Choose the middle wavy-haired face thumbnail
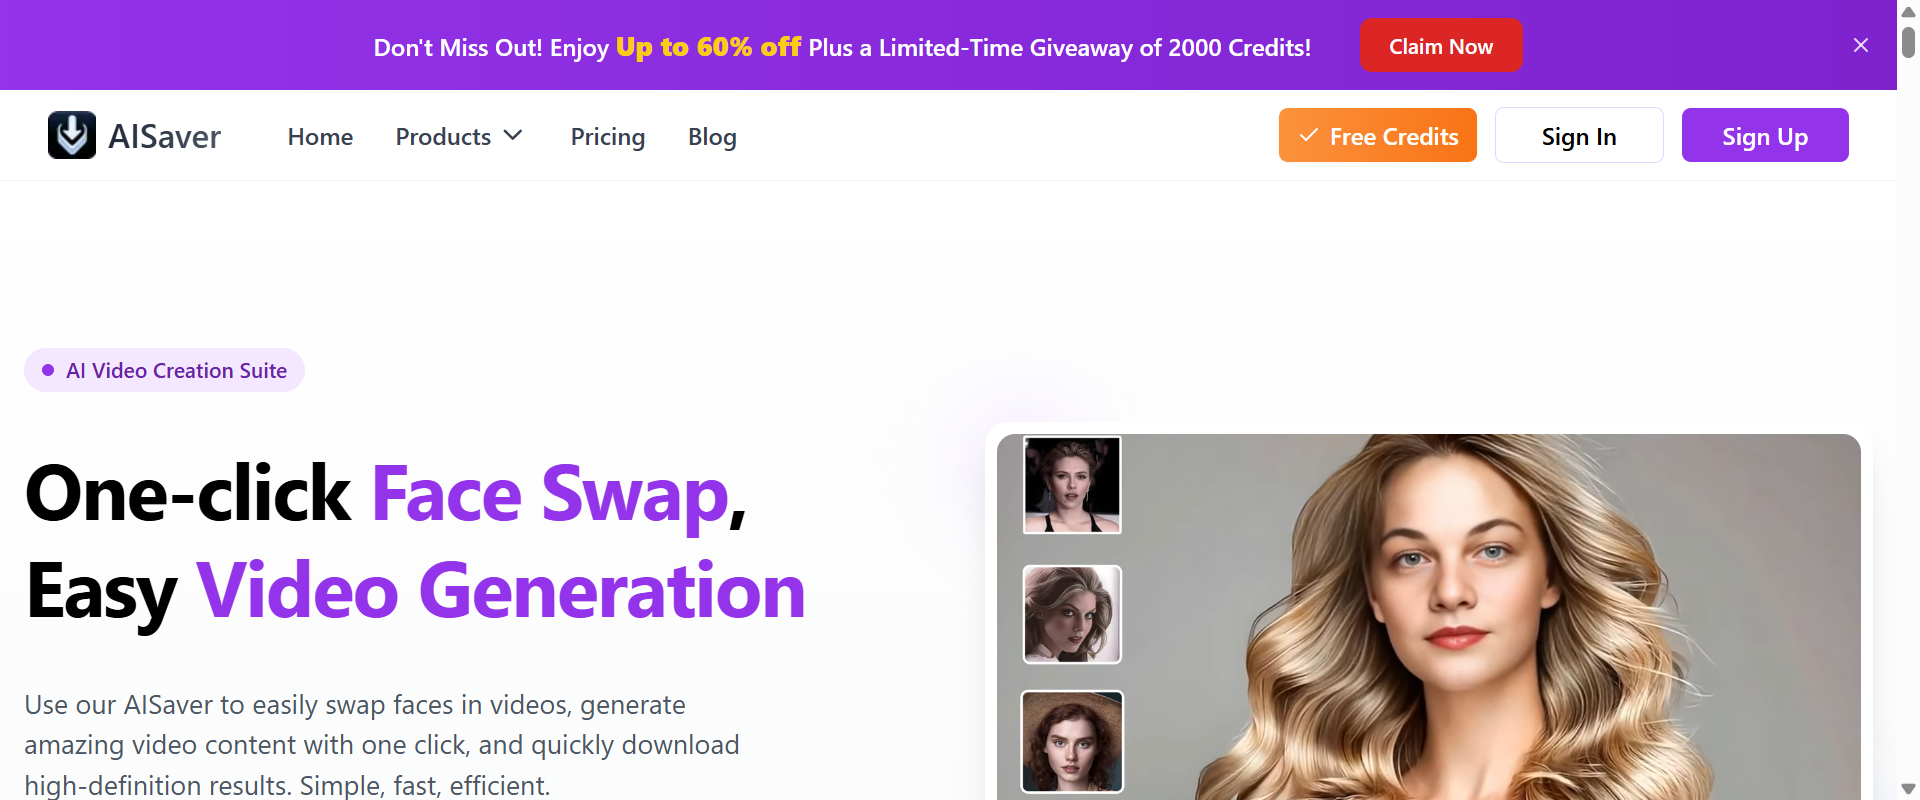The image size is (1920, 800). pyautogui.click(x=1072, y=614)
